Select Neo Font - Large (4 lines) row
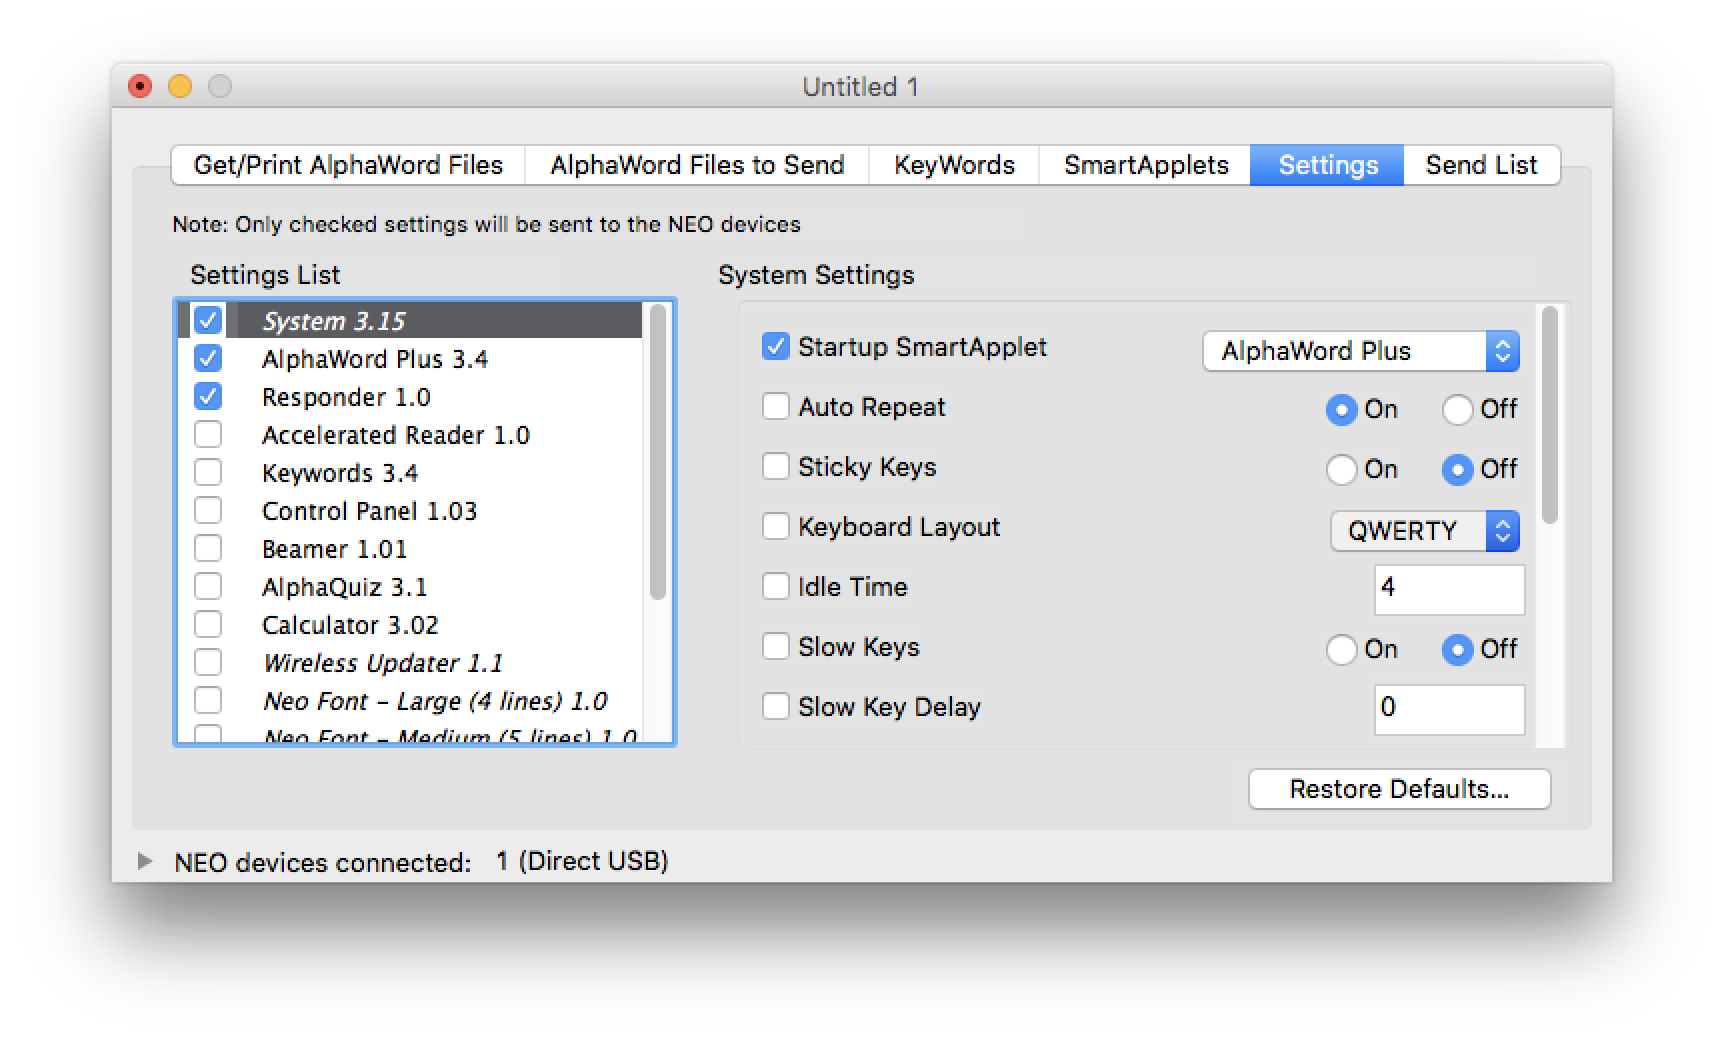 (410, 700)
